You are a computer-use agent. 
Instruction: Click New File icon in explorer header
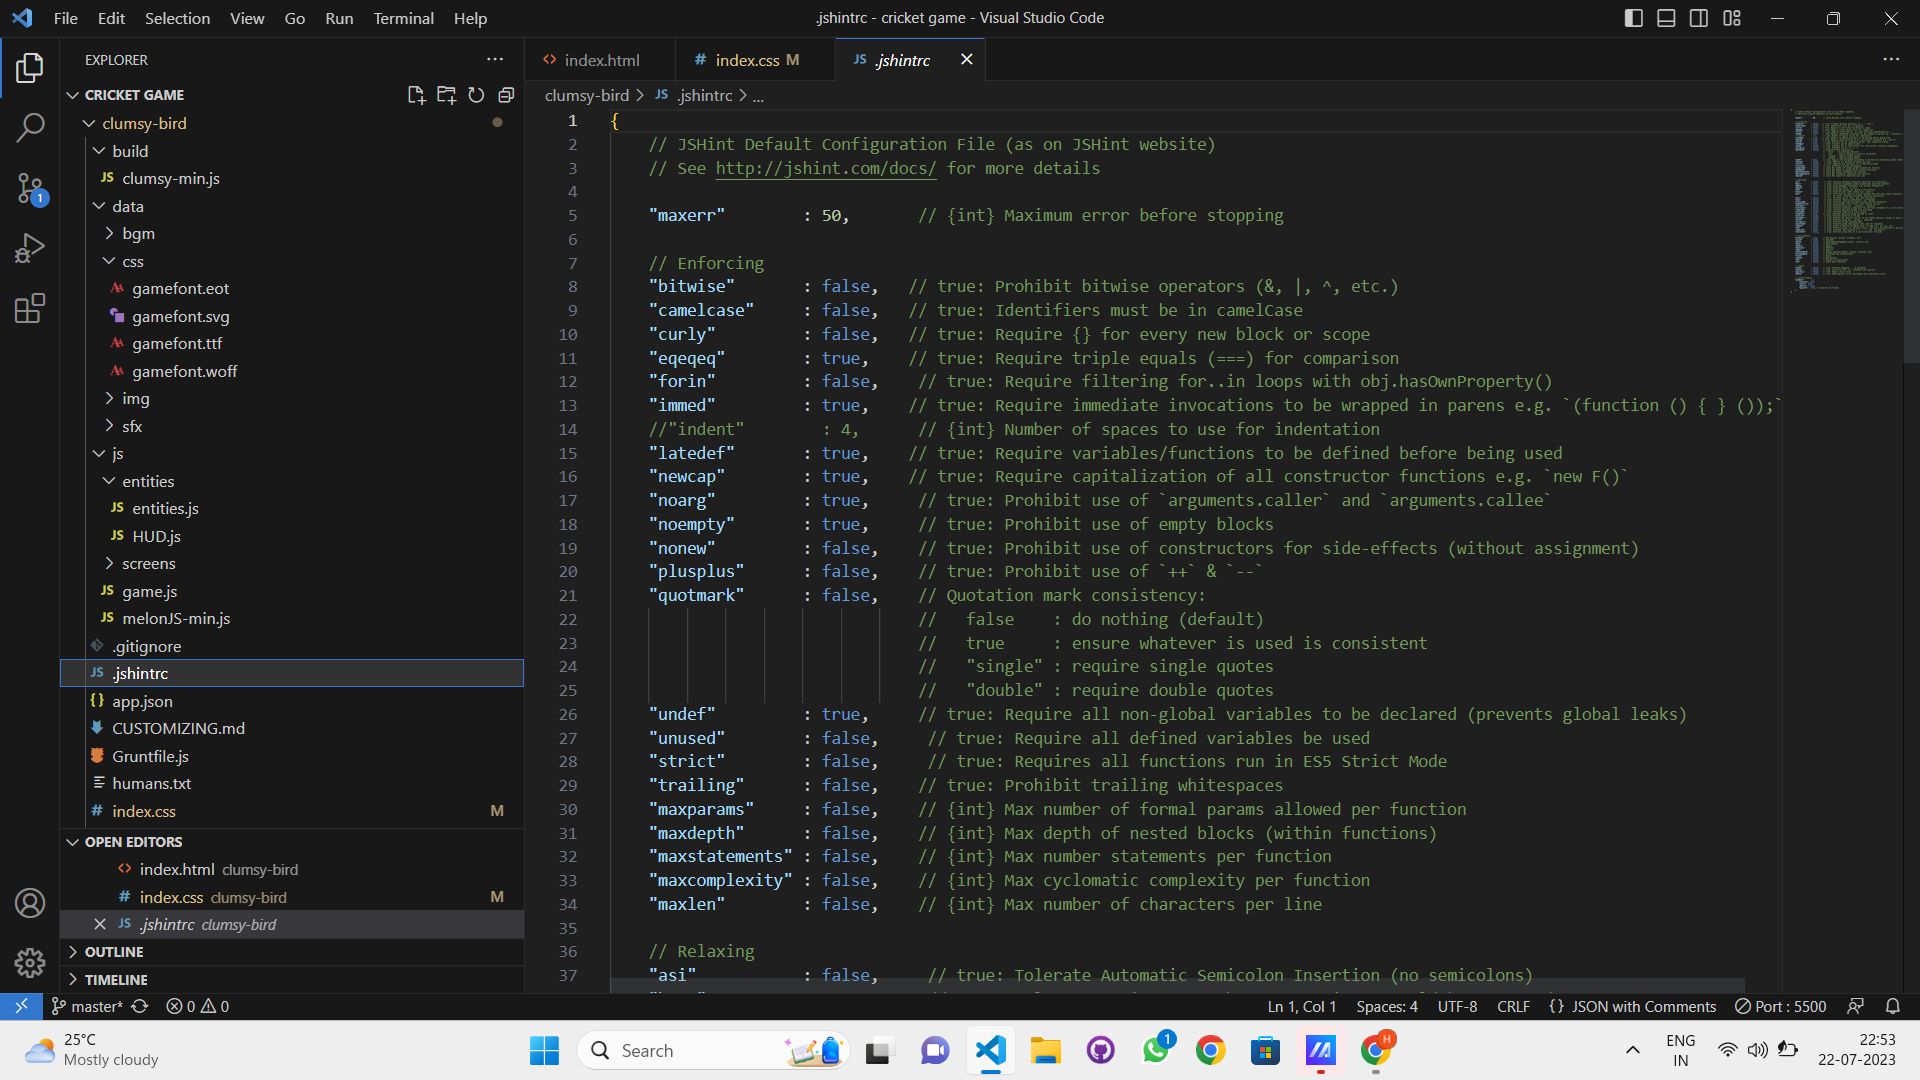coord(416,95)
